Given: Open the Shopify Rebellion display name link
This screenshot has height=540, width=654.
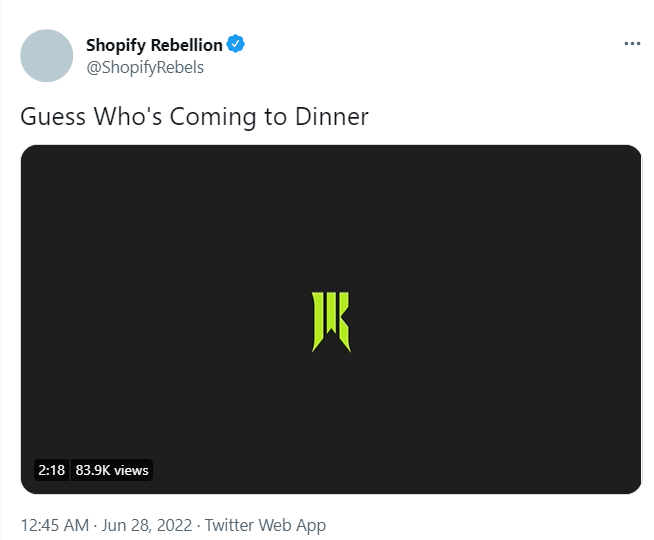Looking at the screenshot, I should [x=154, y=45].
